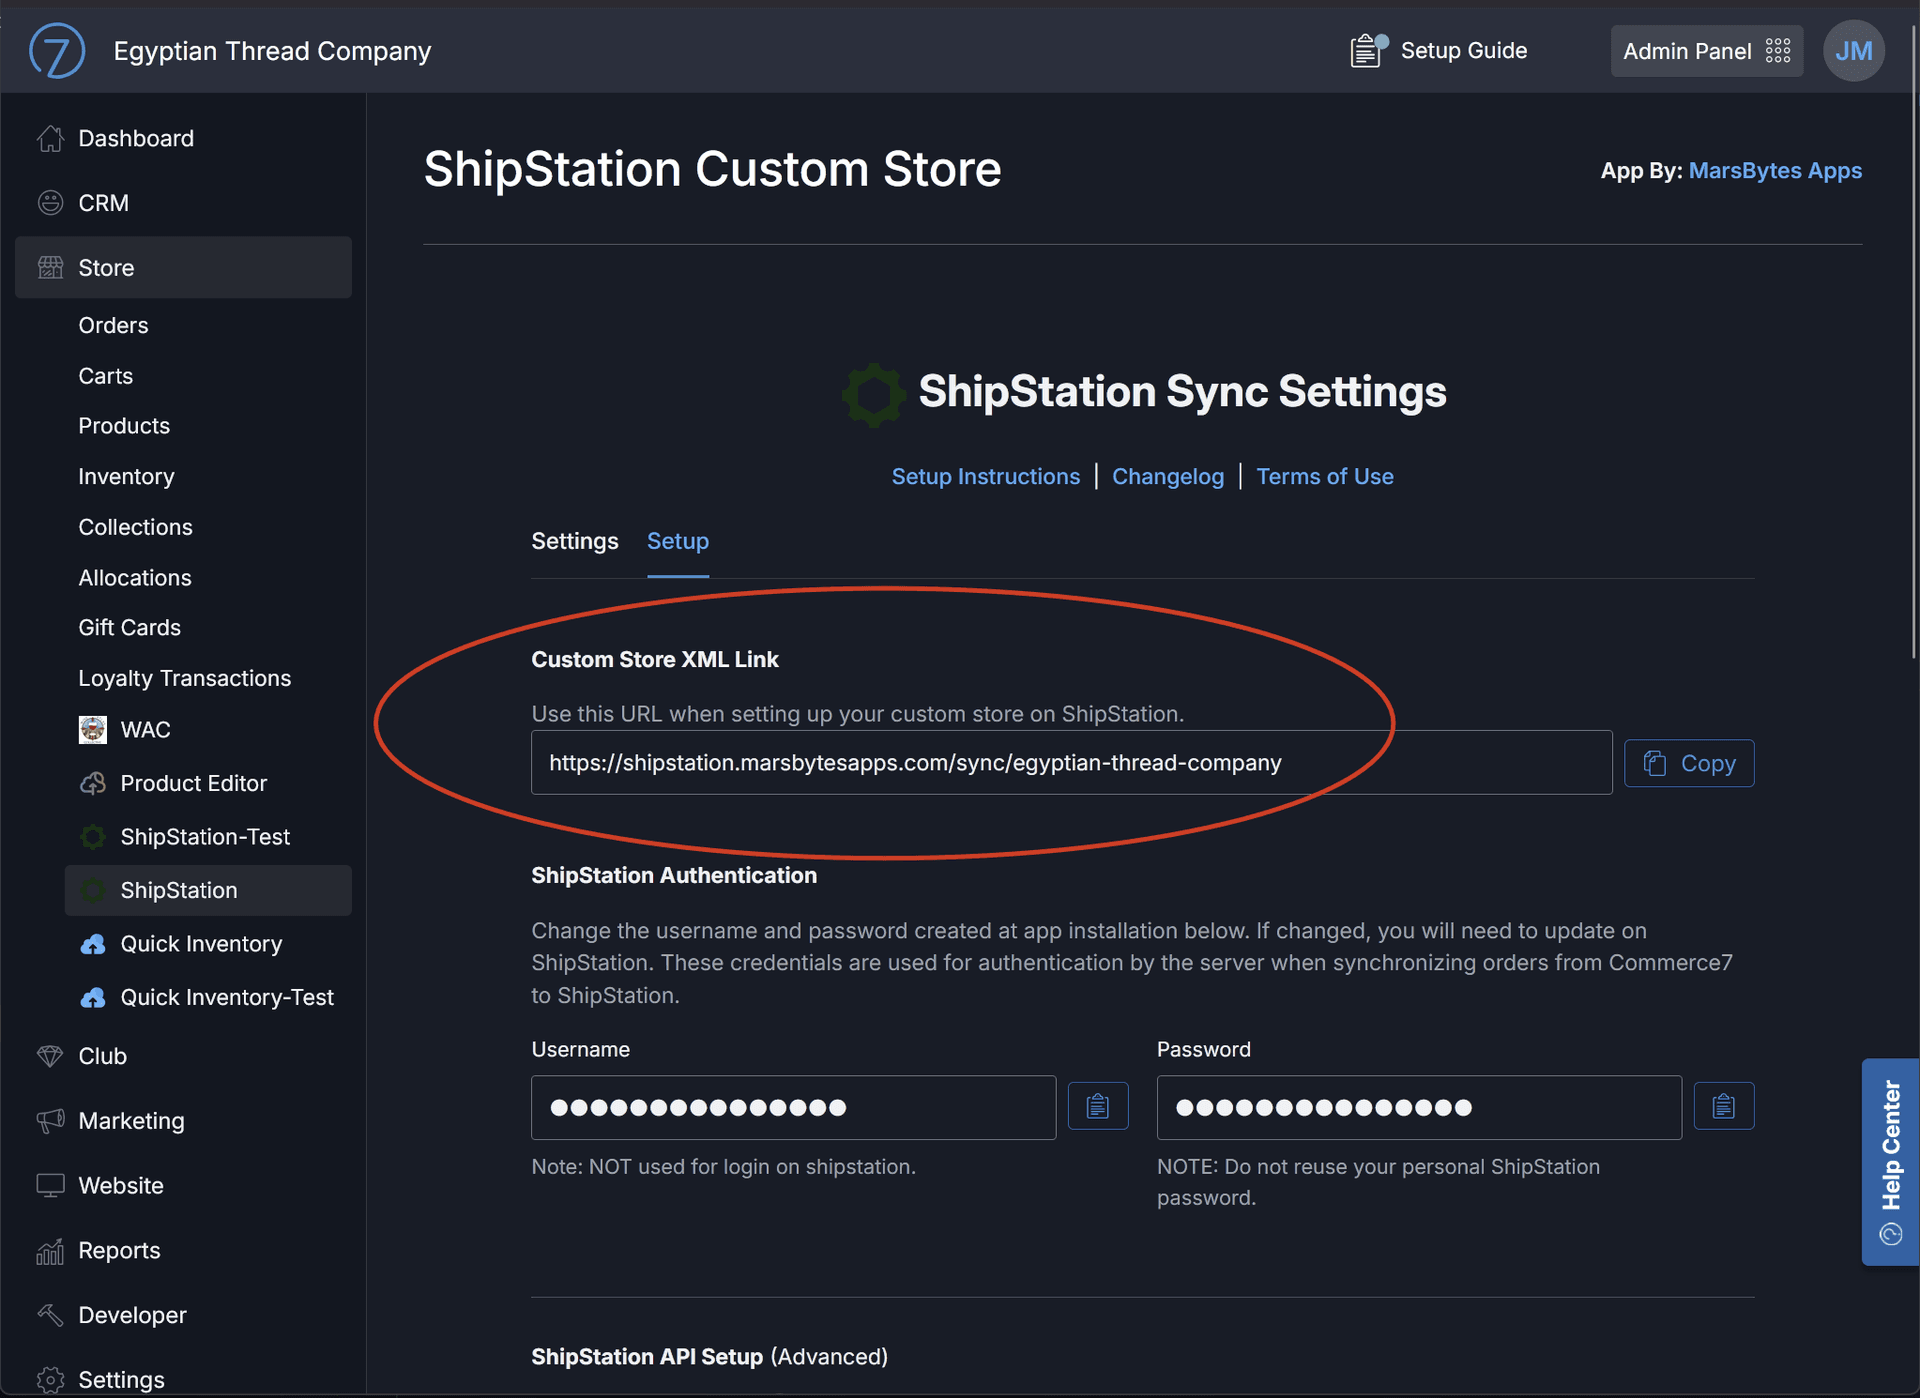Select the WAC app icon

93,729
